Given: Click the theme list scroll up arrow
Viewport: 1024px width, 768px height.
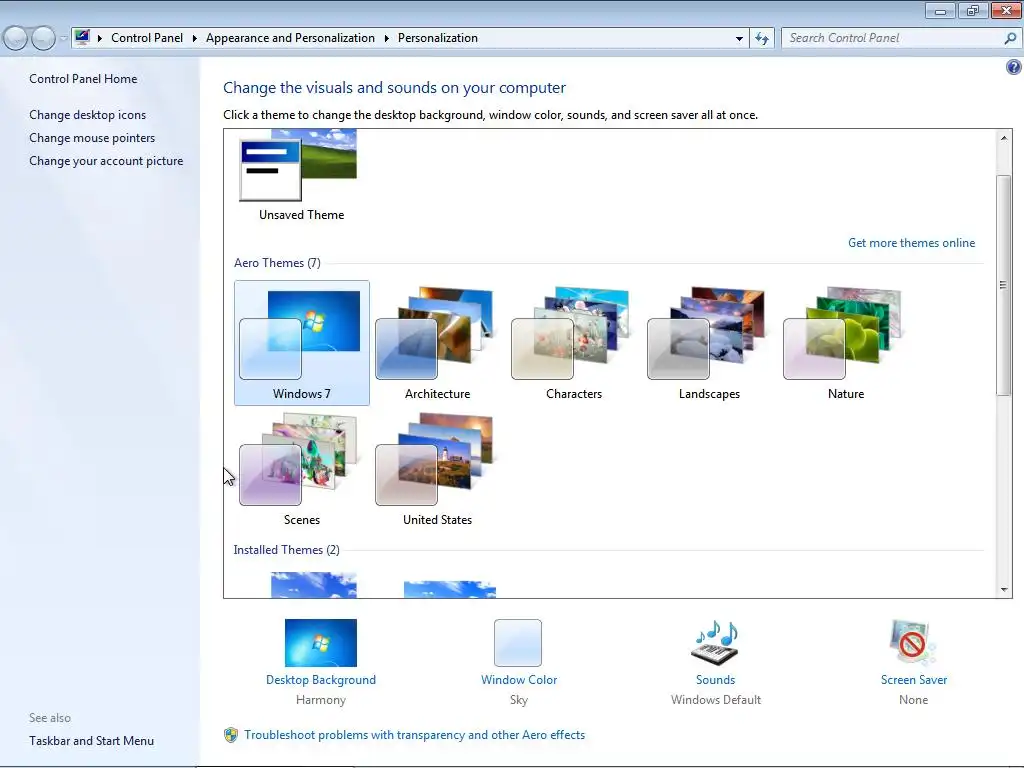Looking at the screenshot, I should pyautogui.click(x=1004, y=138).
